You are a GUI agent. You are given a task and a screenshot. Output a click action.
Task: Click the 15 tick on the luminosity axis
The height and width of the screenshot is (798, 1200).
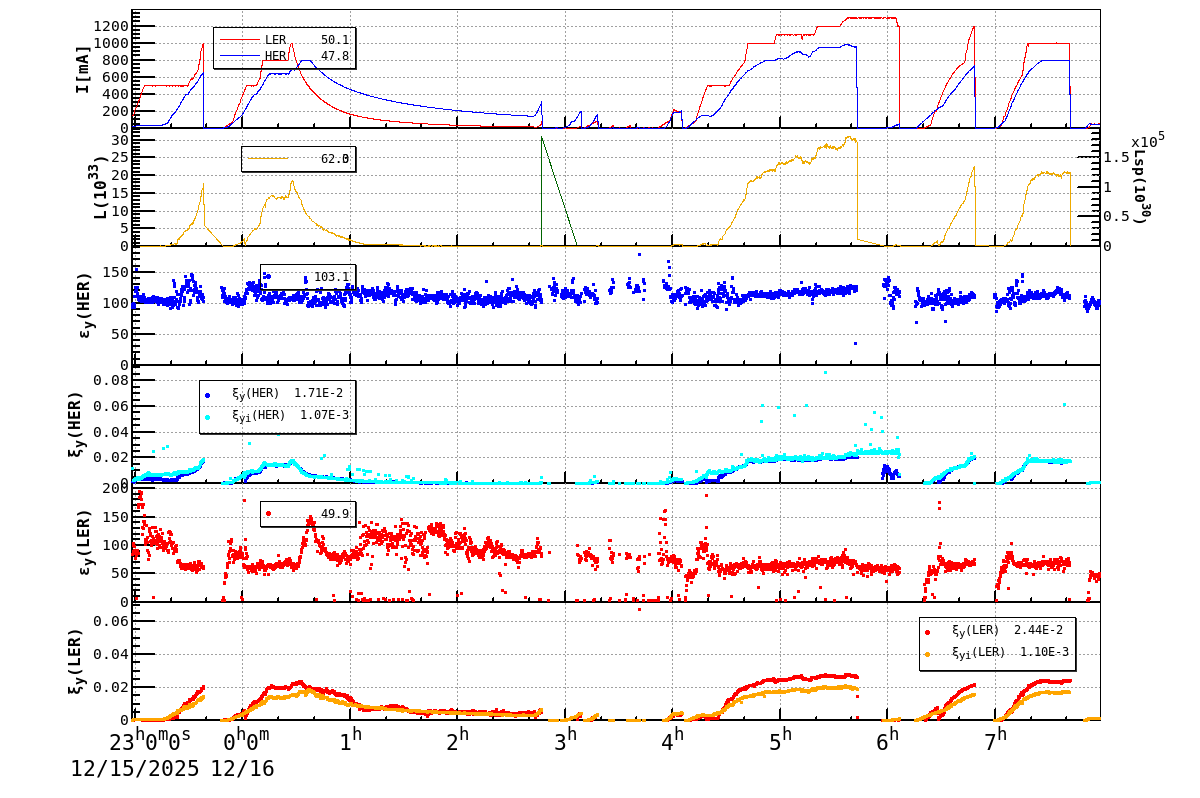tap(119, 193)
